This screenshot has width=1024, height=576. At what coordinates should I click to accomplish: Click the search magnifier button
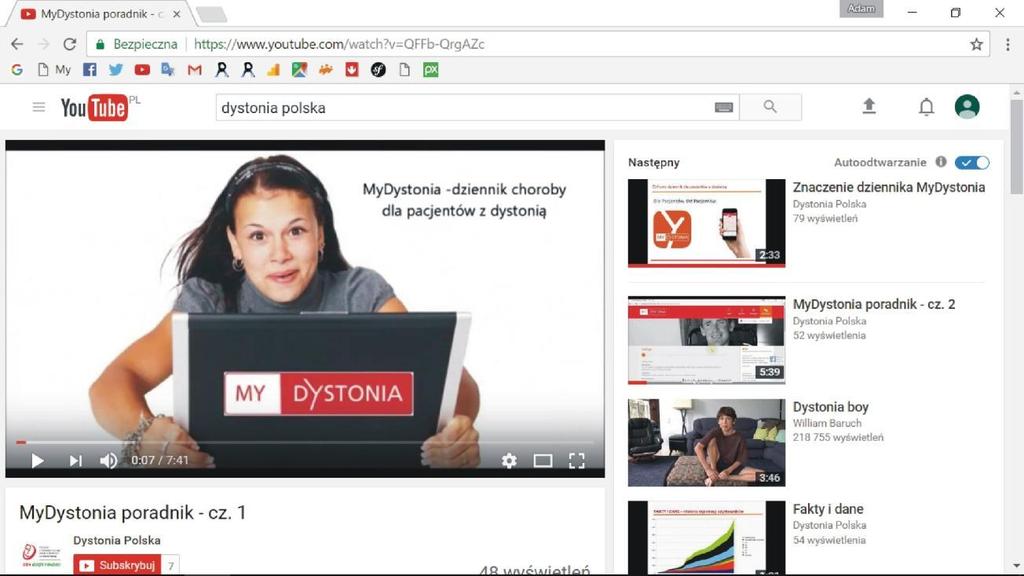771,107
